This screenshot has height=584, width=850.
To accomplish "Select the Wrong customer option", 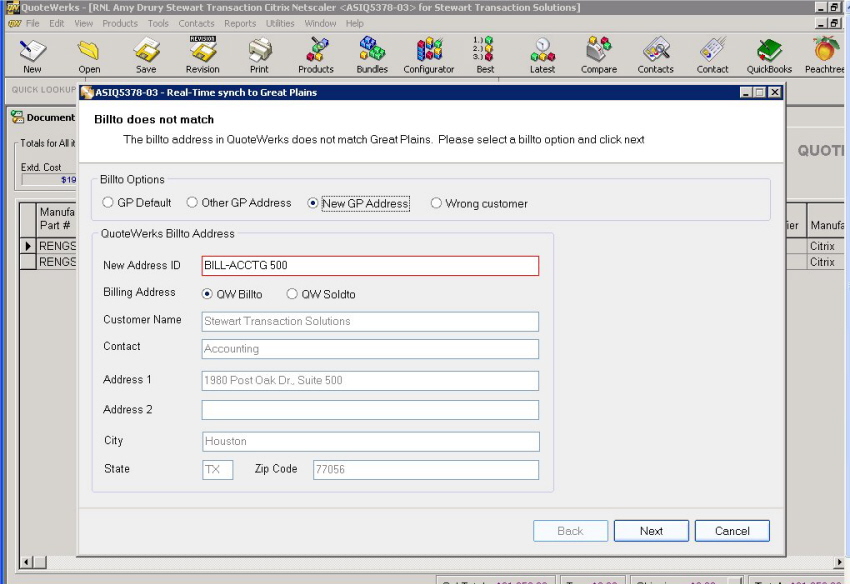I will coord(436,203).
